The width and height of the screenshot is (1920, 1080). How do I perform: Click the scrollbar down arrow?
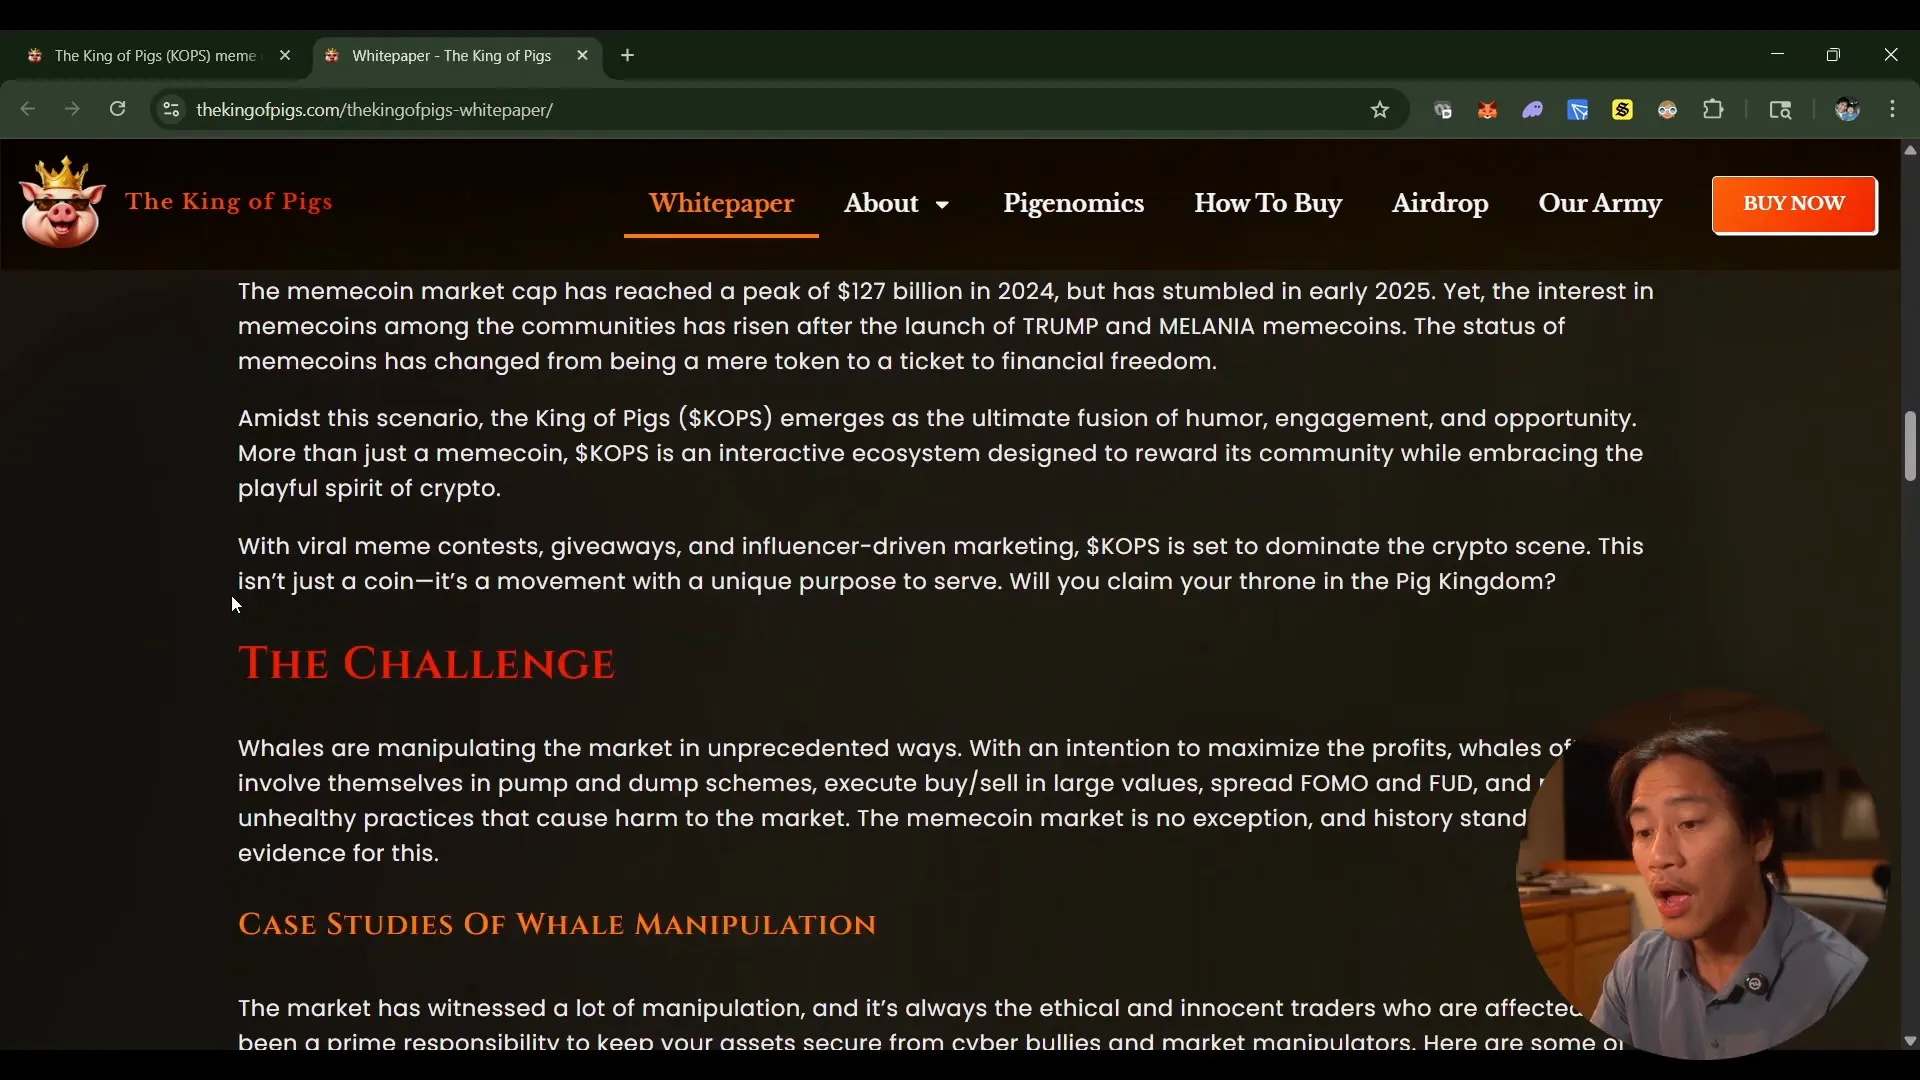coord(1910,1041)
